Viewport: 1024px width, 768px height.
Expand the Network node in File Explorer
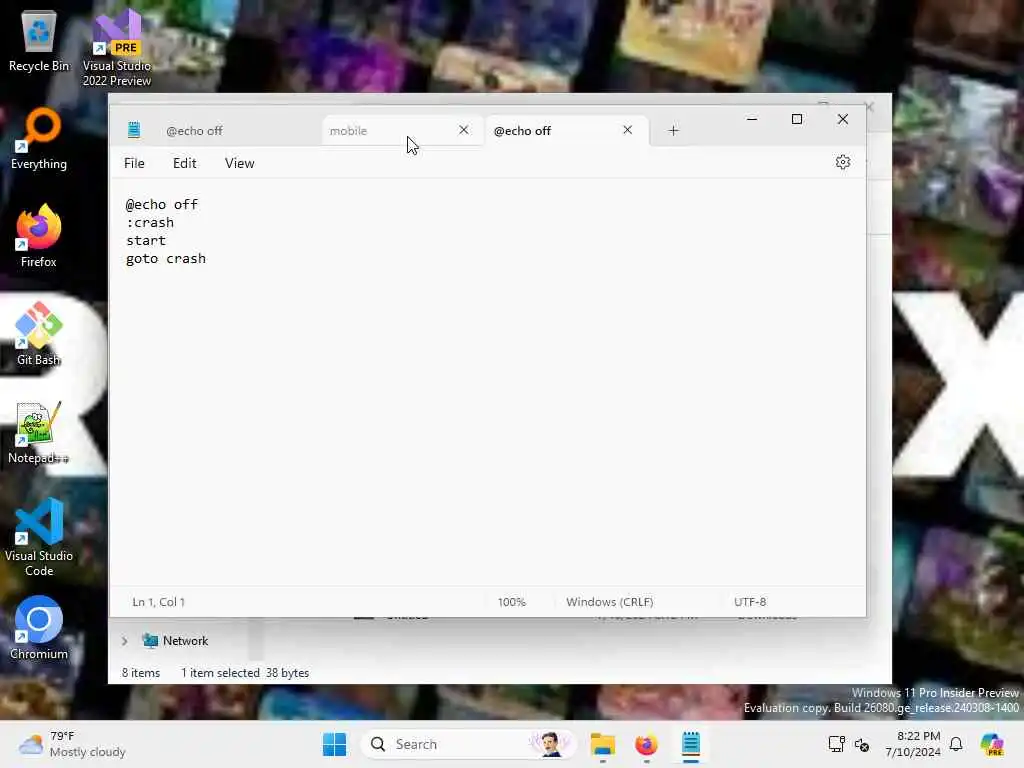124,641
